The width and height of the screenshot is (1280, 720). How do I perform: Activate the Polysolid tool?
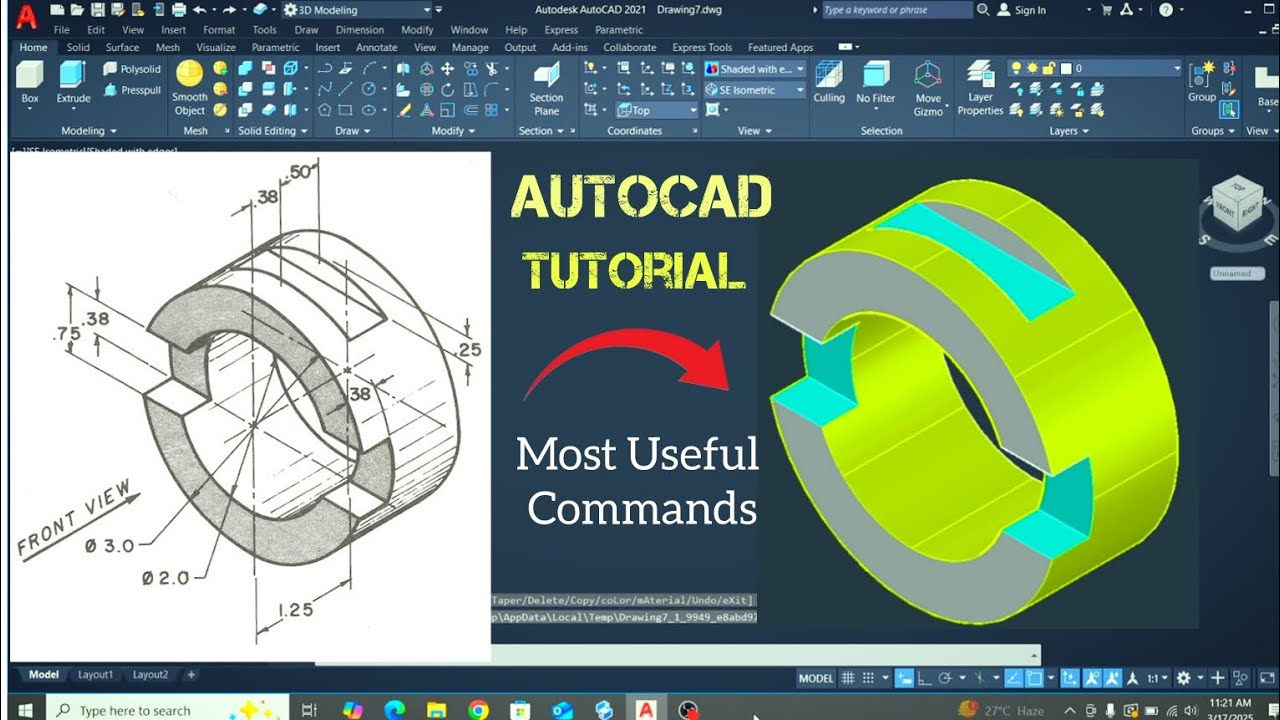click(x=131, y=69)
